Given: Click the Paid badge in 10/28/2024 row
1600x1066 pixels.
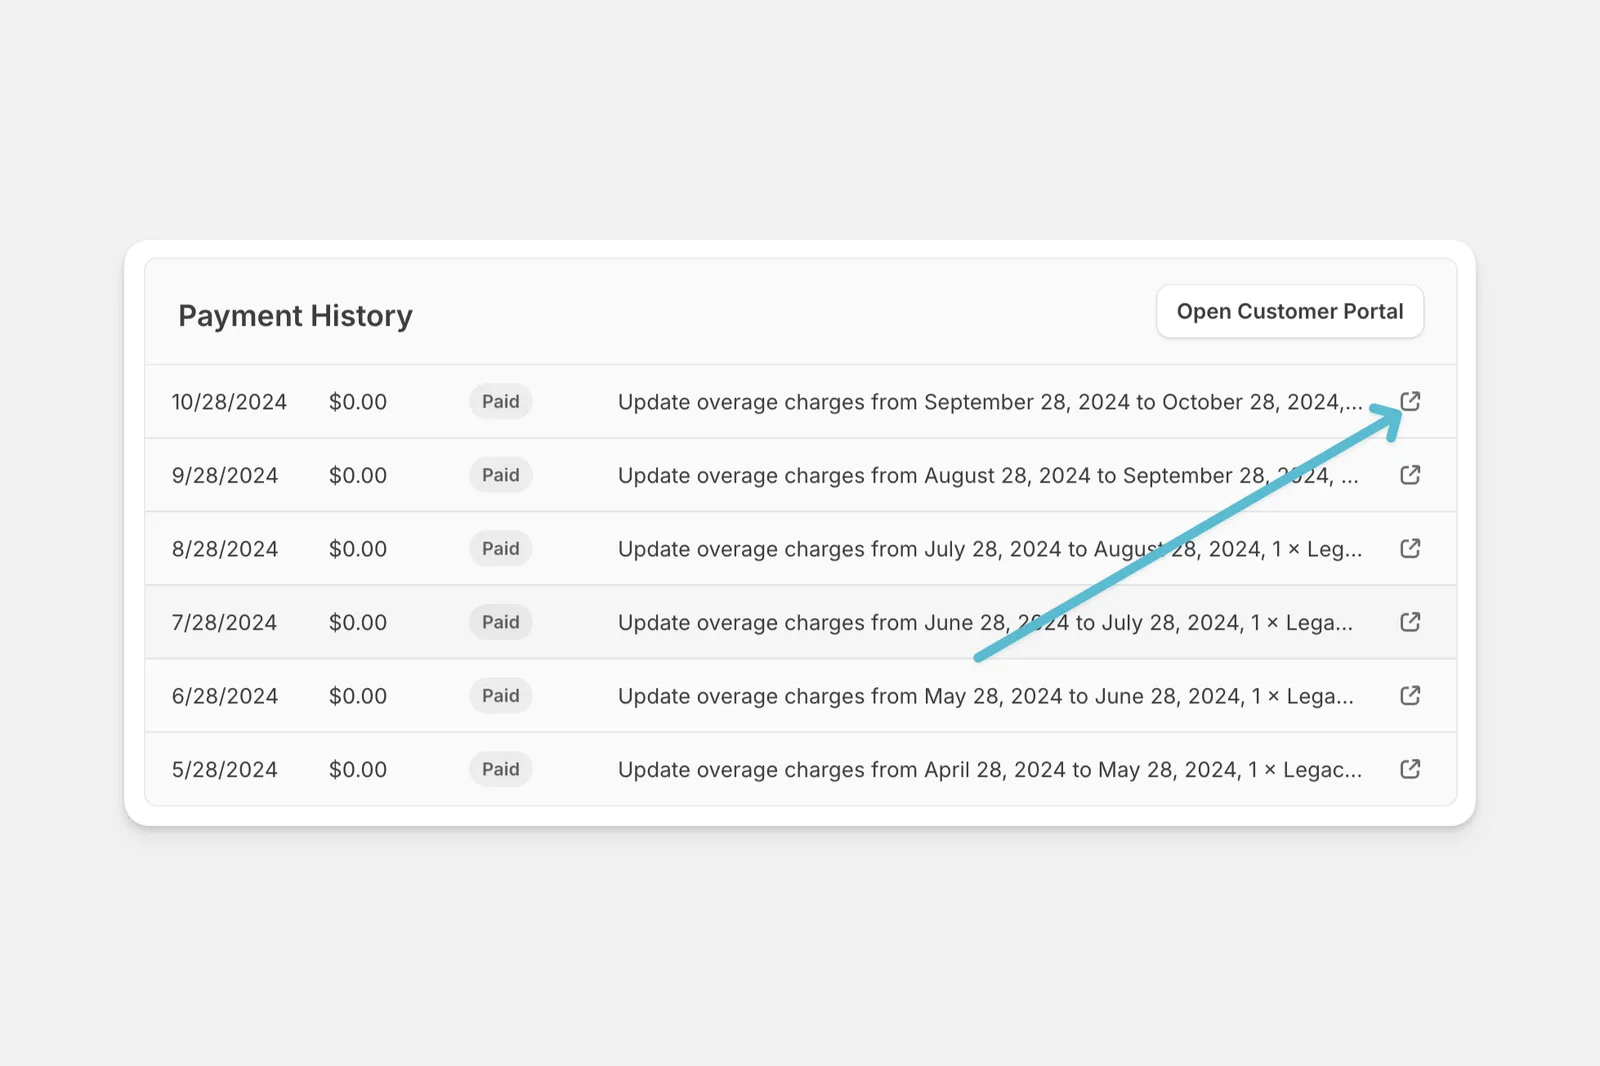Looking at the screenshot, I should [x=501, y=402].
